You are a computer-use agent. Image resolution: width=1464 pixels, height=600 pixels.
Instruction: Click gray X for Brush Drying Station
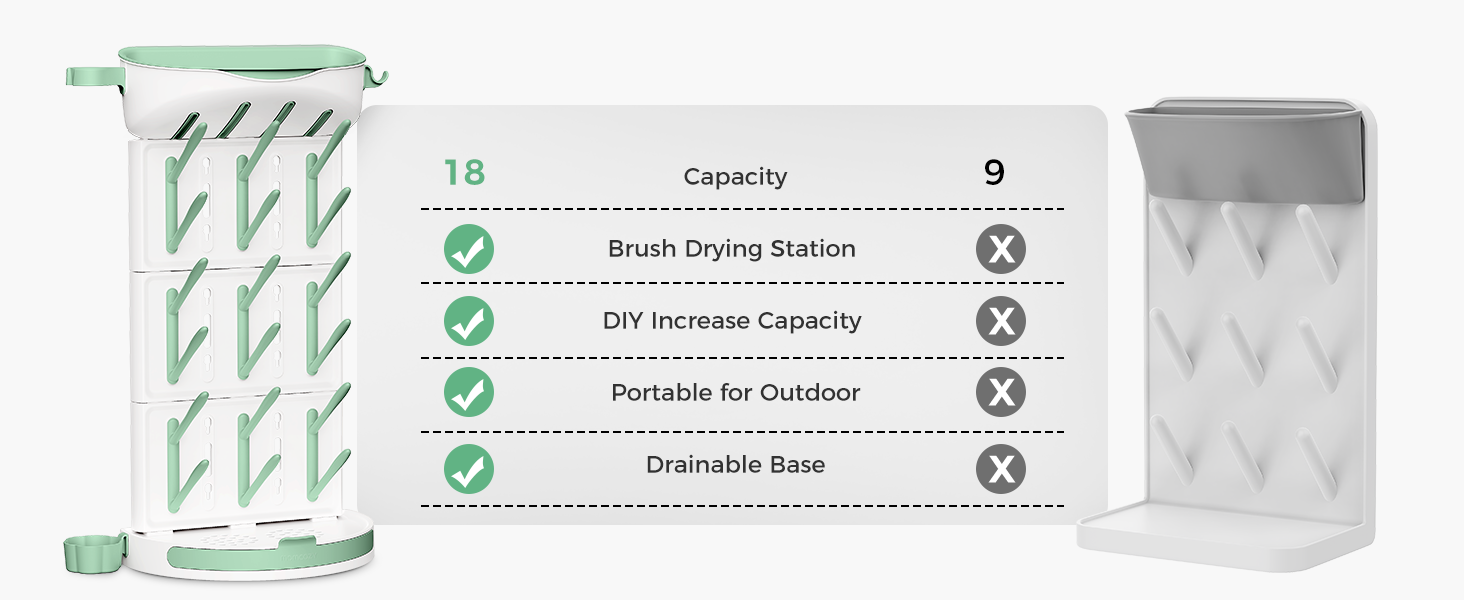(x=1001, y=249)
